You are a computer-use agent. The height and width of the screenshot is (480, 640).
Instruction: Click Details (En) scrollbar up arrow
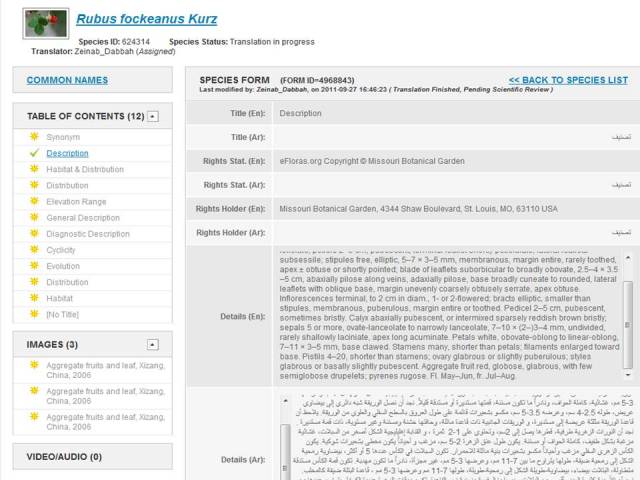(x=628, y=258)
